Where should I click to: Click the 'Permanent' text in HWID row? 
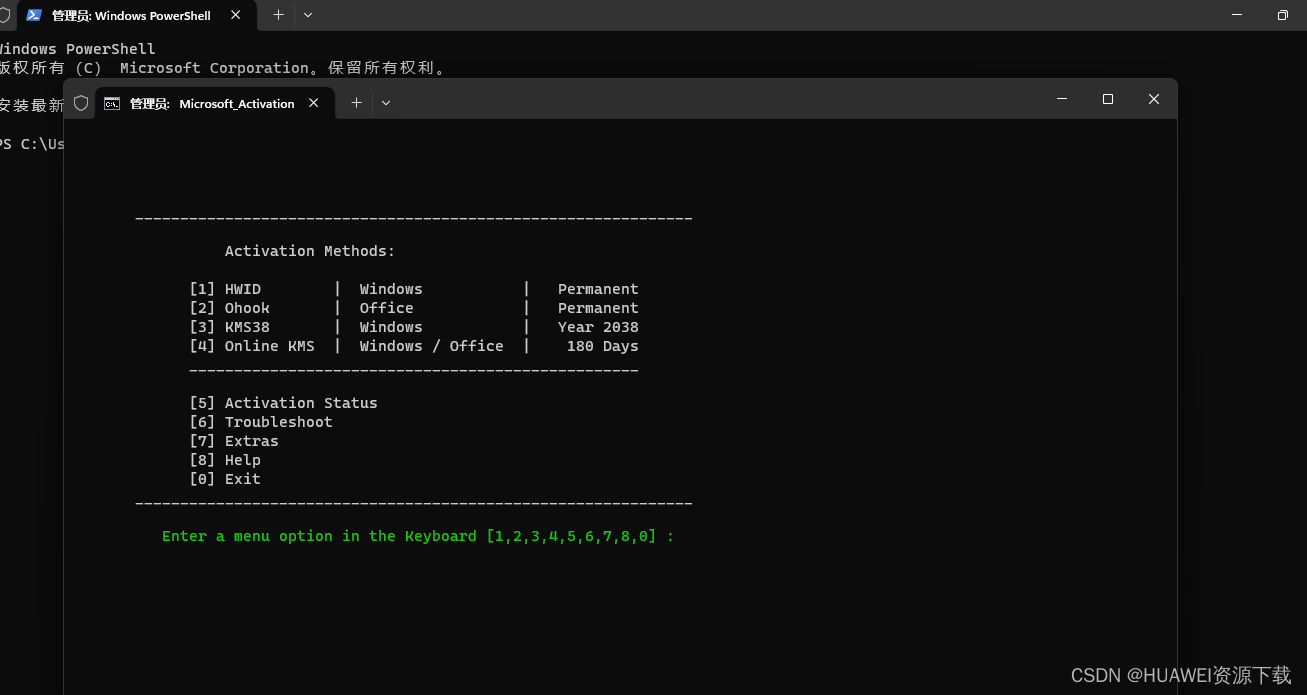tap(598, 289)
